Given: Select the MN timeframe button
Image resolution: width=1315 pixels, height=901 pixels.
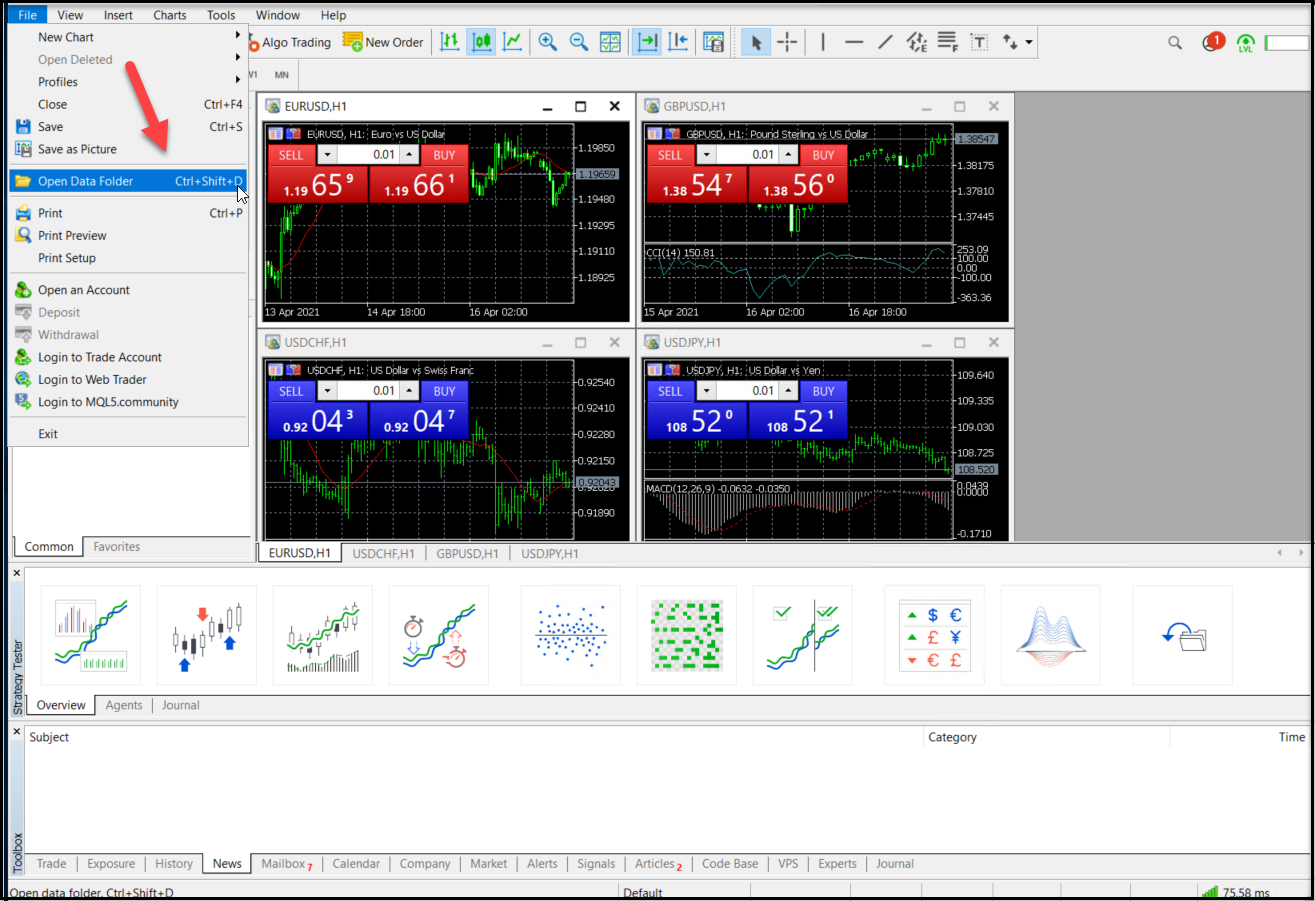Looking at the screenshot, I should pos(282,75).
